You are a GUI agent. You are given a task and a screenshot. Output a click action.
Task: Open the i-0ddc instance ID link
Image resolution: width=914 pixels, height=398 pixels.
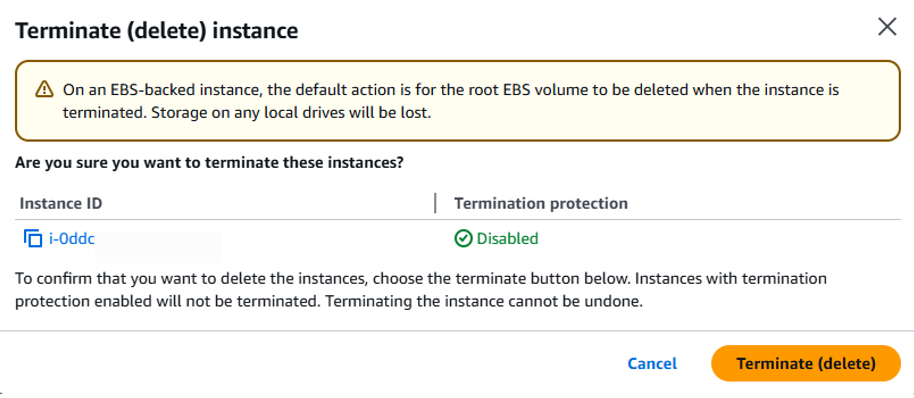[x=72, y=239]
